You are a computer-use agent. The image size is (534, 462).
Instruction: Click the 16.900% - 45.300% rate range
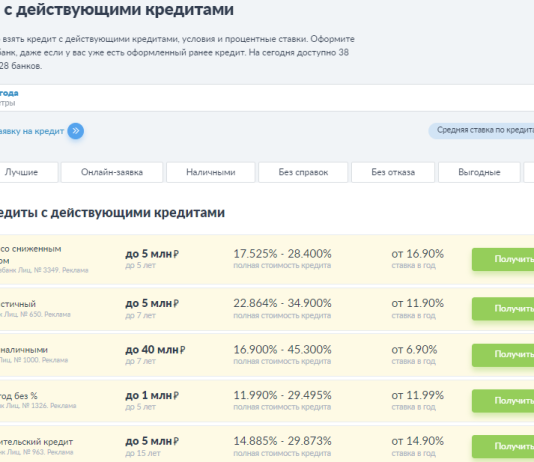[282, 349]
